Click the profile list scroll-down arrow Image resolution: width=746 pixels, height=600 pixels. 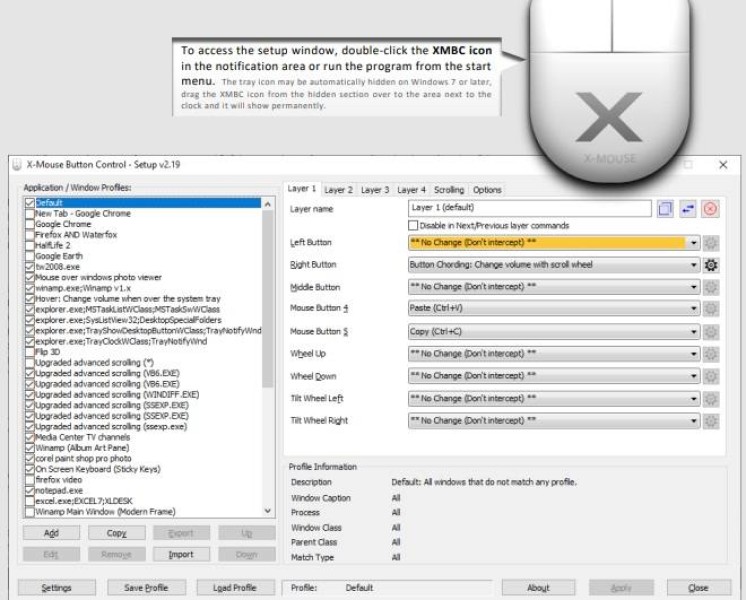pos(268,511)
